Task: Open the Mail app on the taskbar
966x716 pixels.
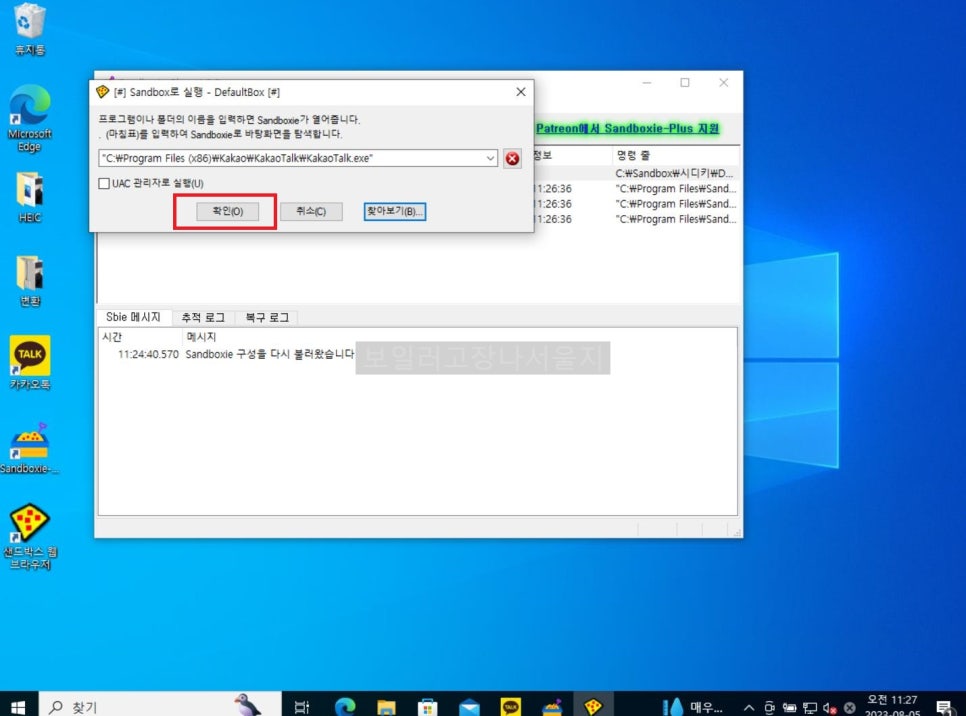Action: pyautogui.click(x=469, y=706)
